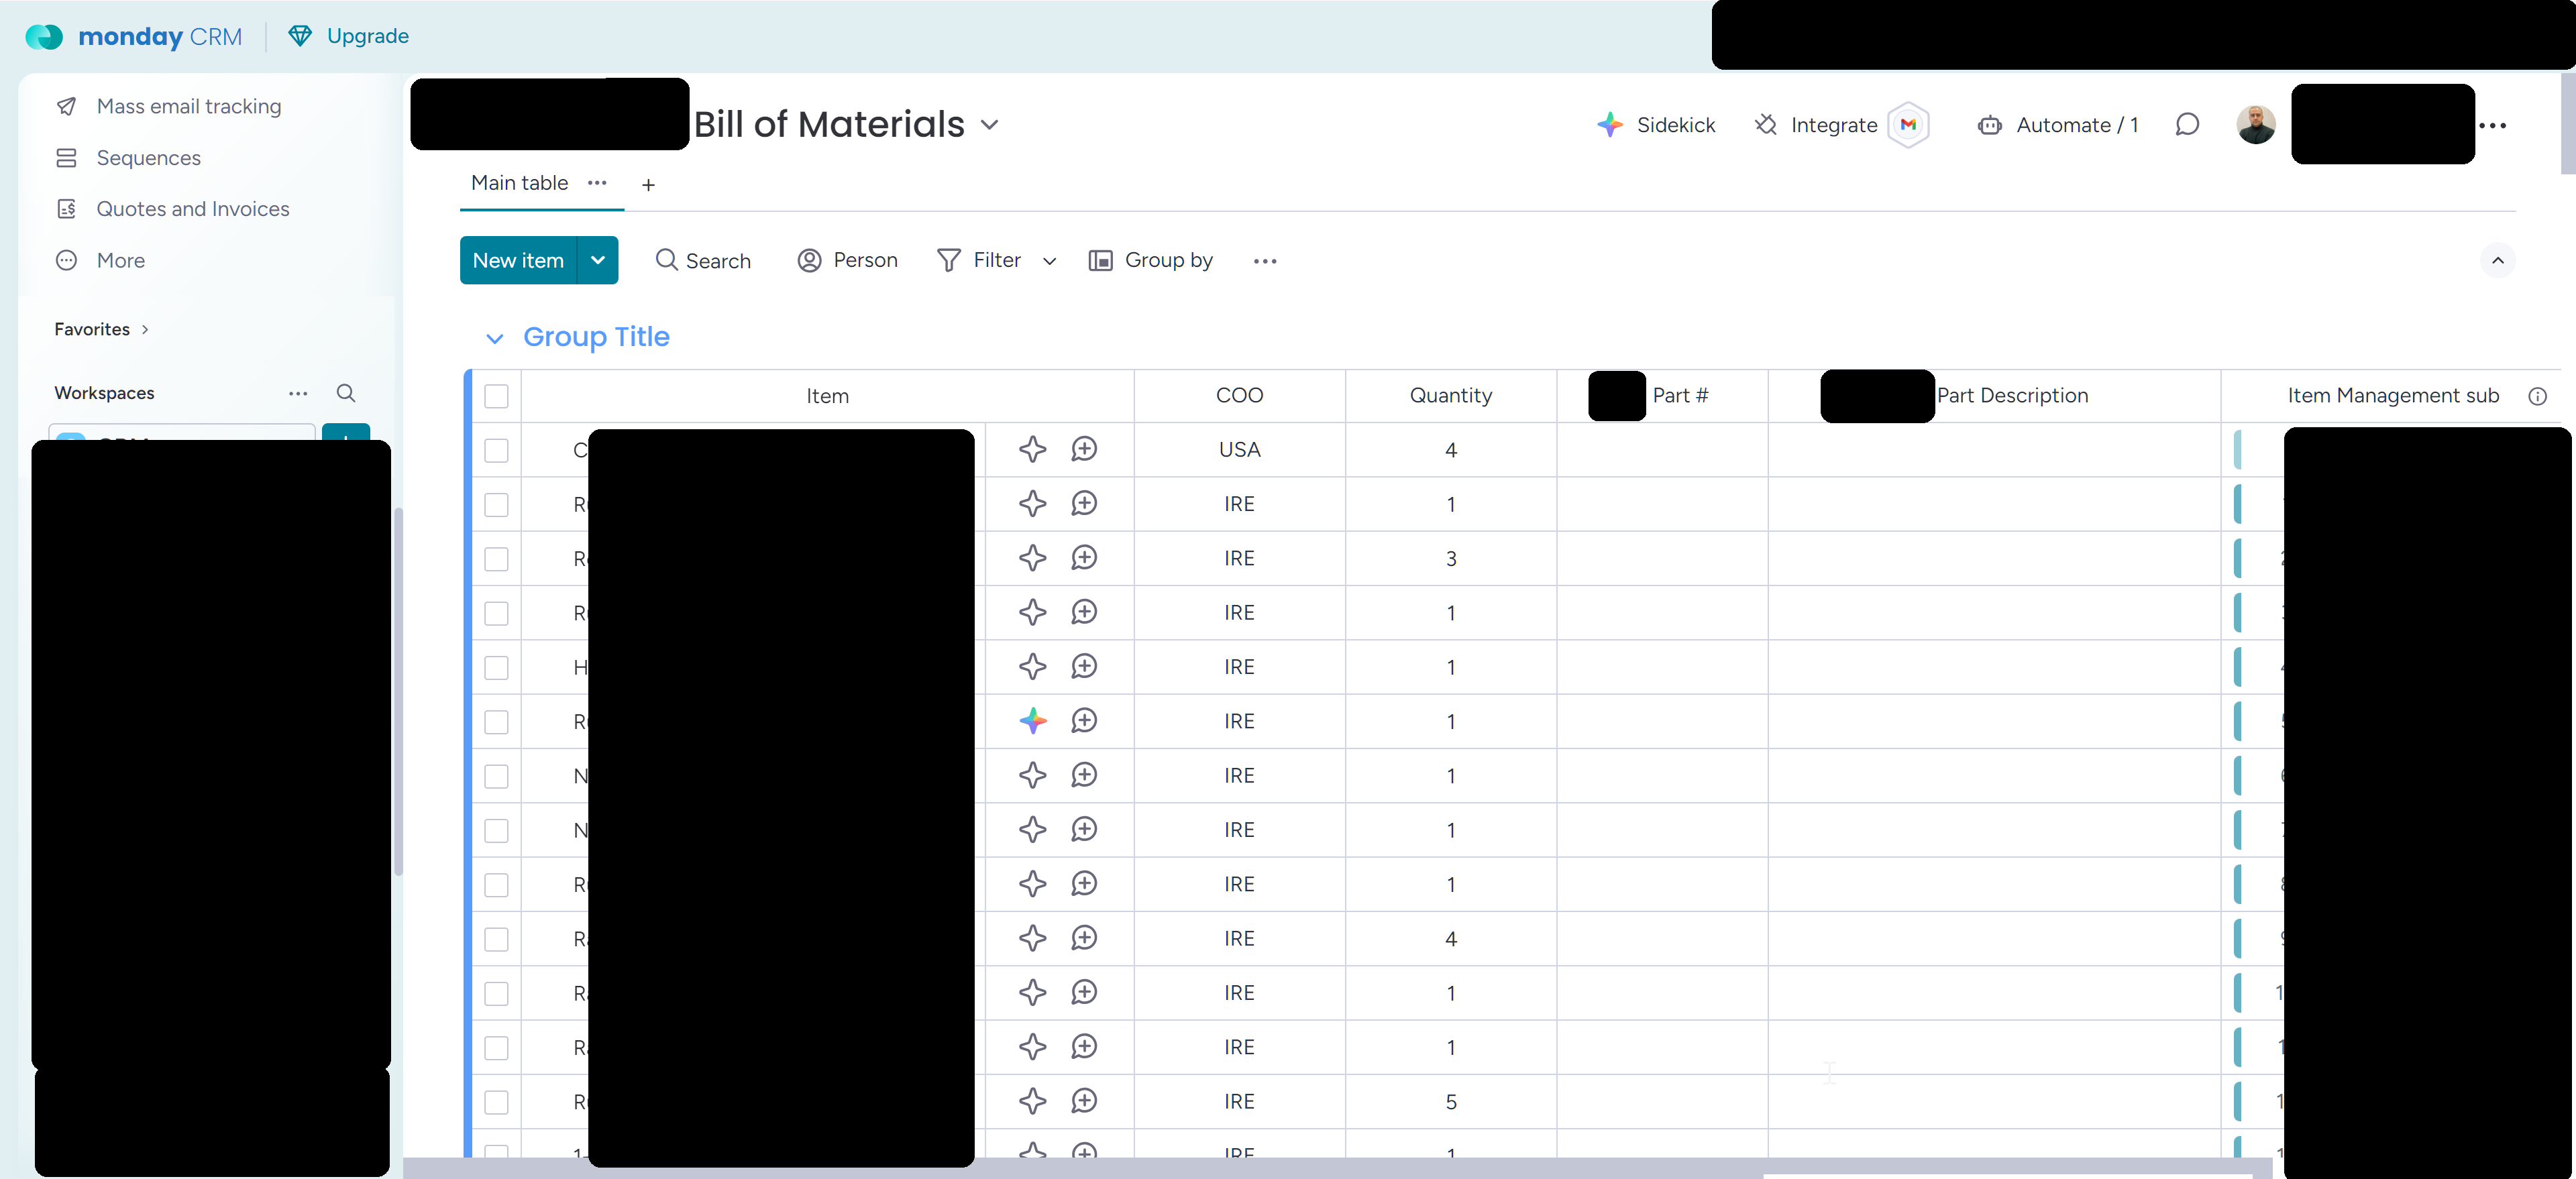This screenshot has width=2576, height=1179.
Task: Click the Upgrade link
Action: tap(367, 36)
